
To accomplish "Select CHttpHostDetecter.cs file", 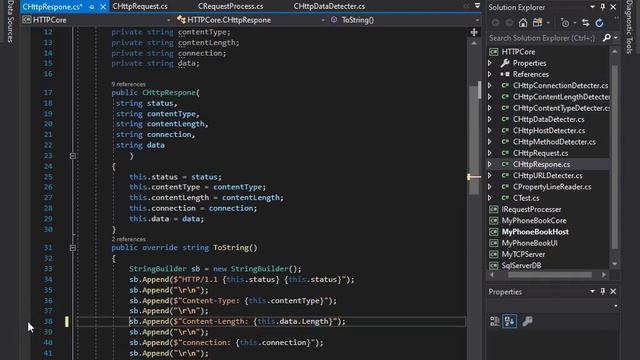I will [x=549, y=131].
